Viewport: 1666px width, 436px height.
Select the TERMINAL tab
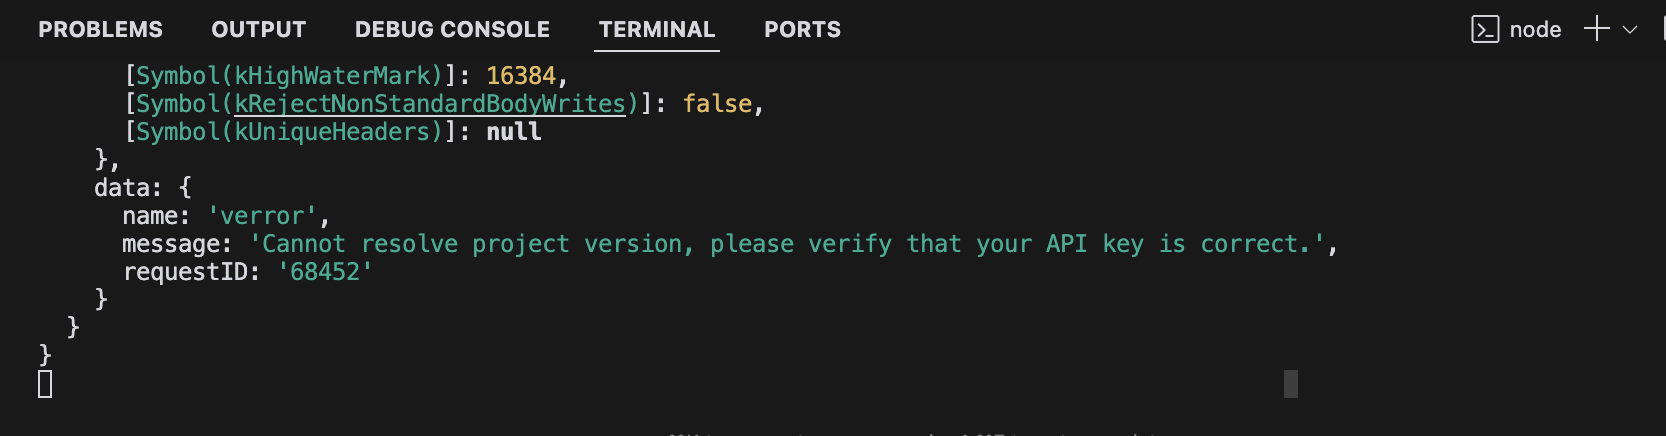point(657,30)
